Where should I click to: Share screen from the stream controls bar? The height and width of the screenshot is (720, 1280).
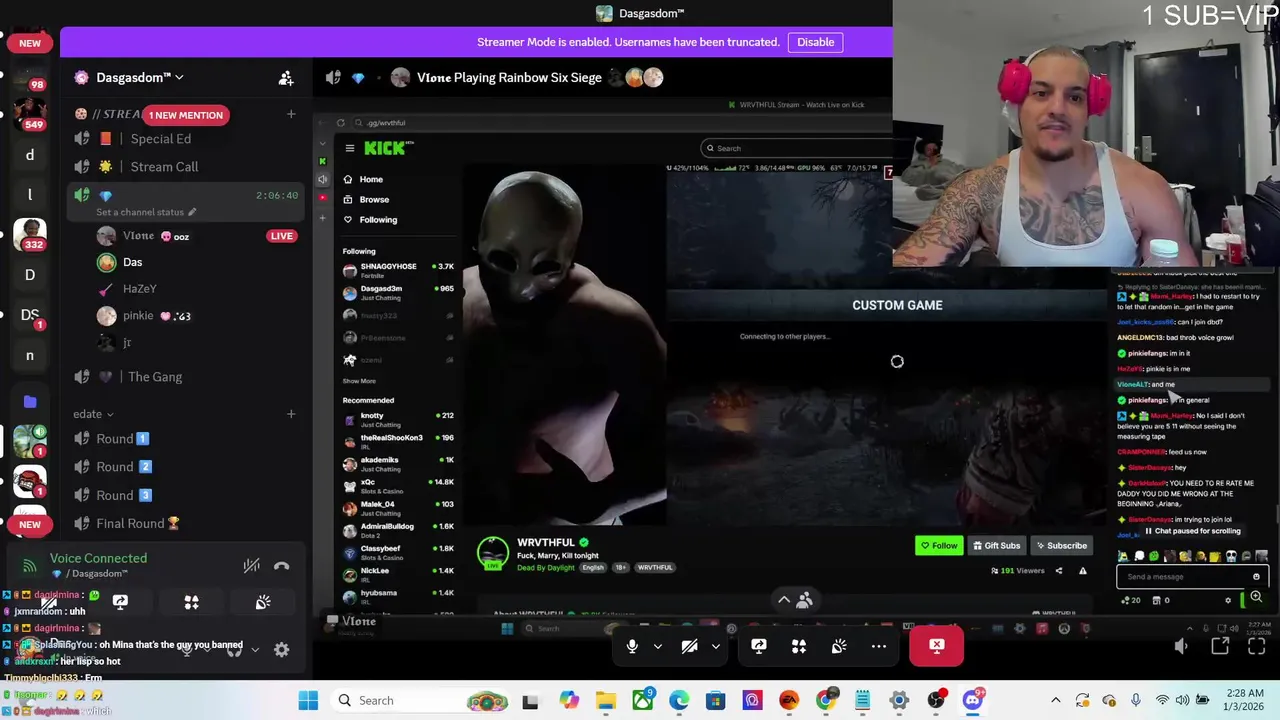point(759,646)
